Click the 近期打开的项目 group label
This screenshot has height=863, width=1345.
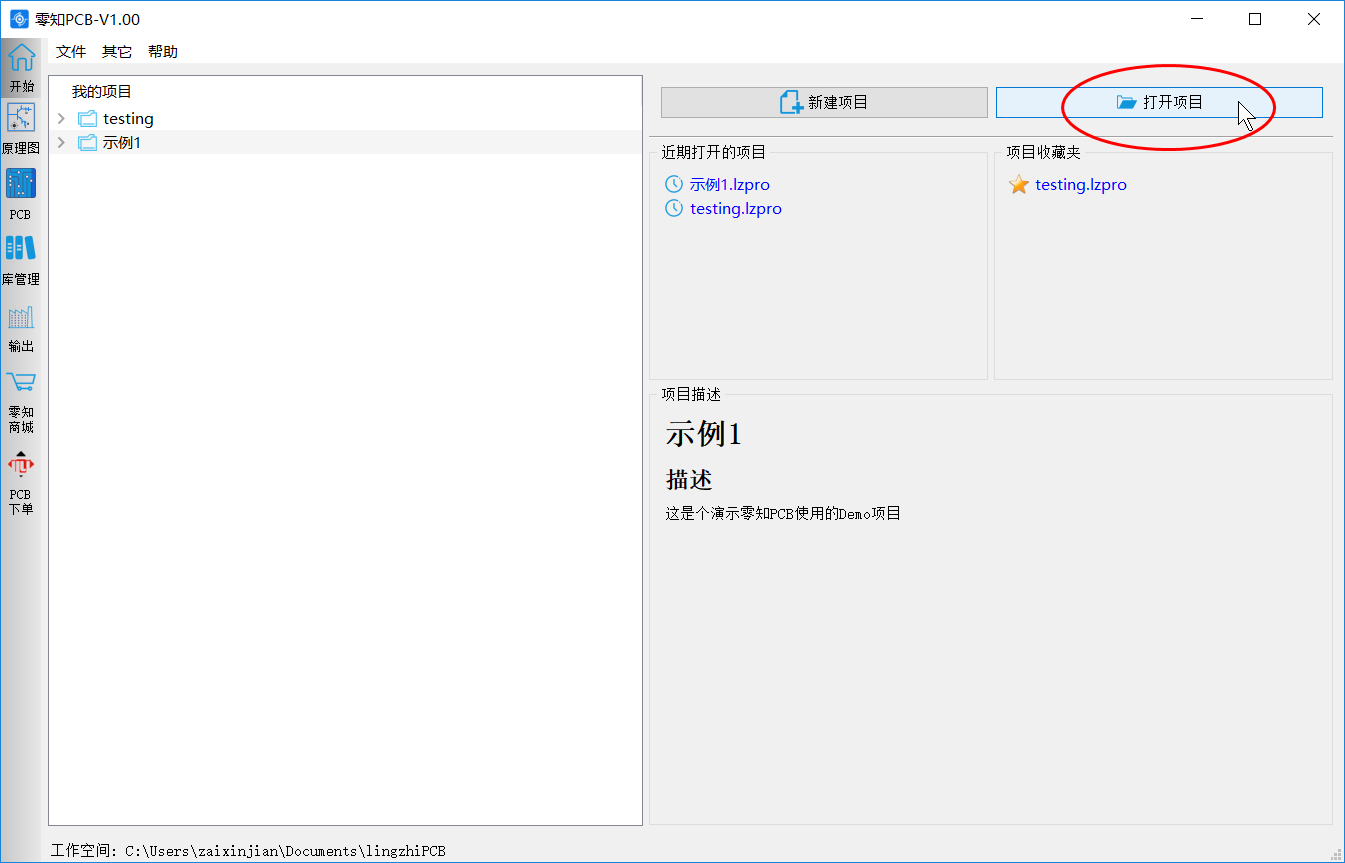point(714,153)
